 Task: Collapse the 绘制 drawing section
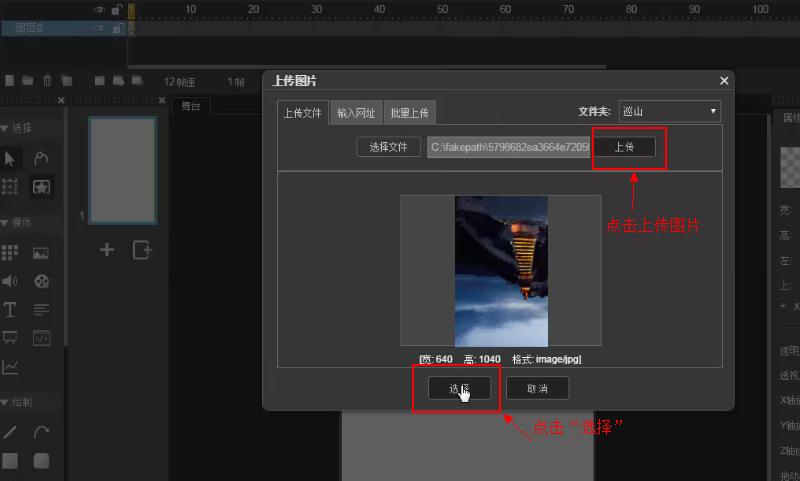(x=5, y=402)
